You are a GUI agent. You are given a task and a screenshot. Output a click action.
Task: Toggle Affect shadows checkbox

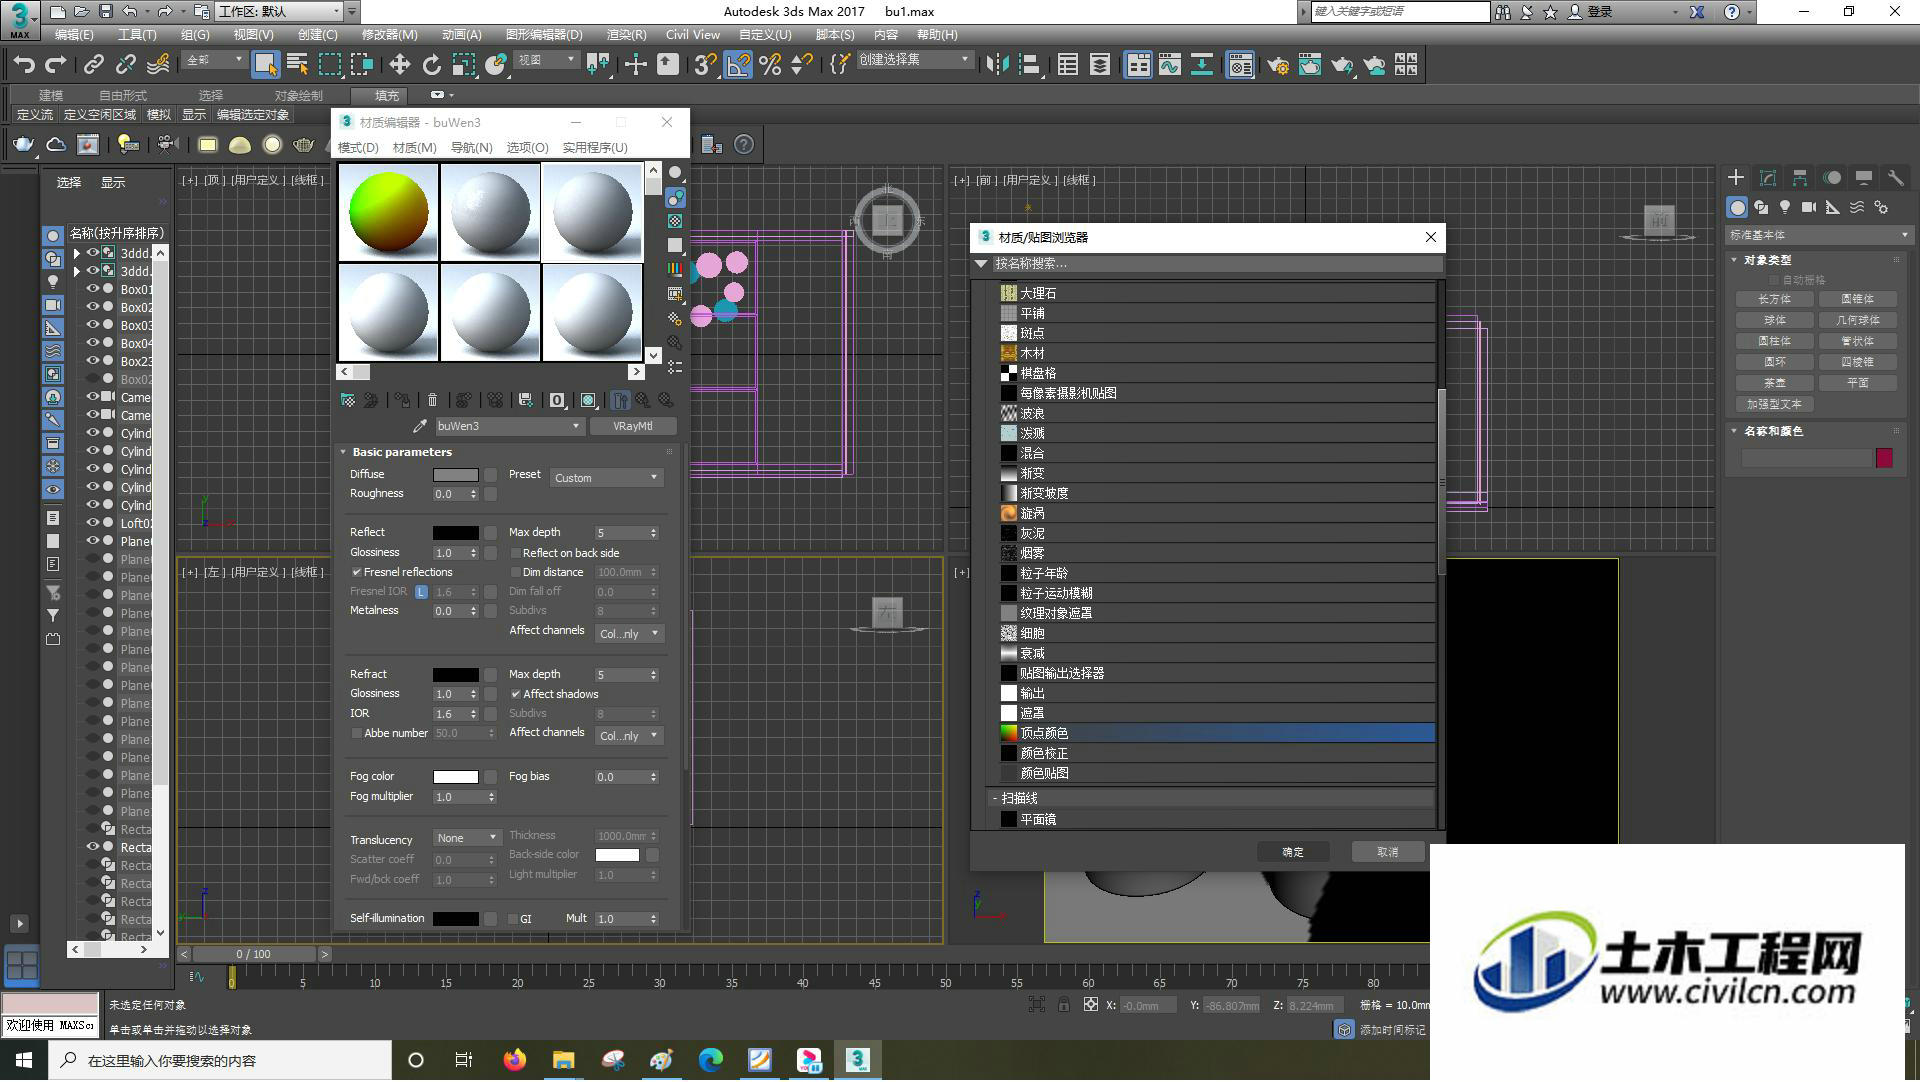[516, 694]
